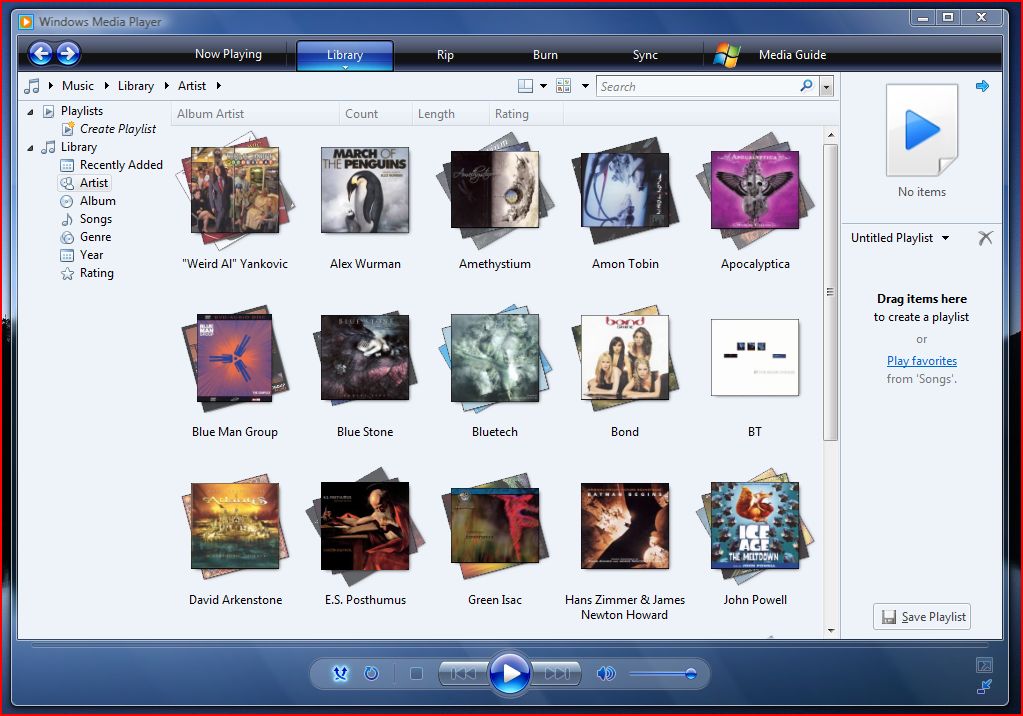1023x716 pixels.
Task: Sort by Album Artist column header
Action: click(x=255, y=114)
